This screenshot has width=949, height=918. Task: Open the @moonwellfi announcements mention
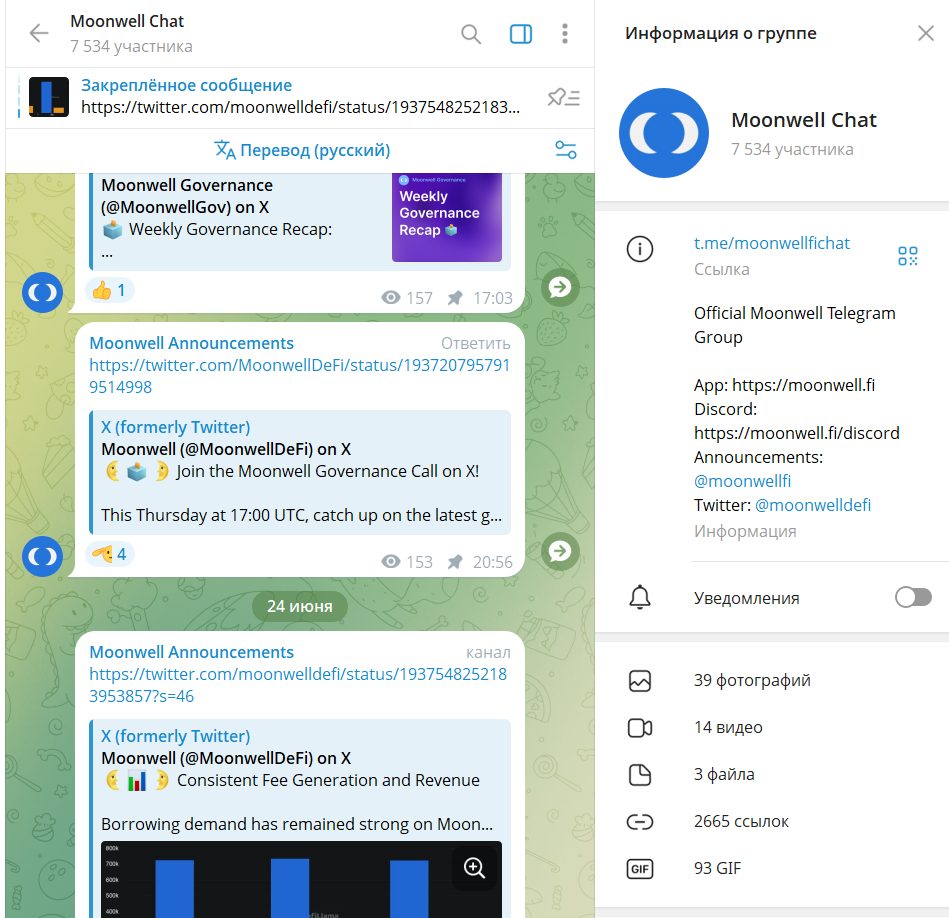(743, 481)
